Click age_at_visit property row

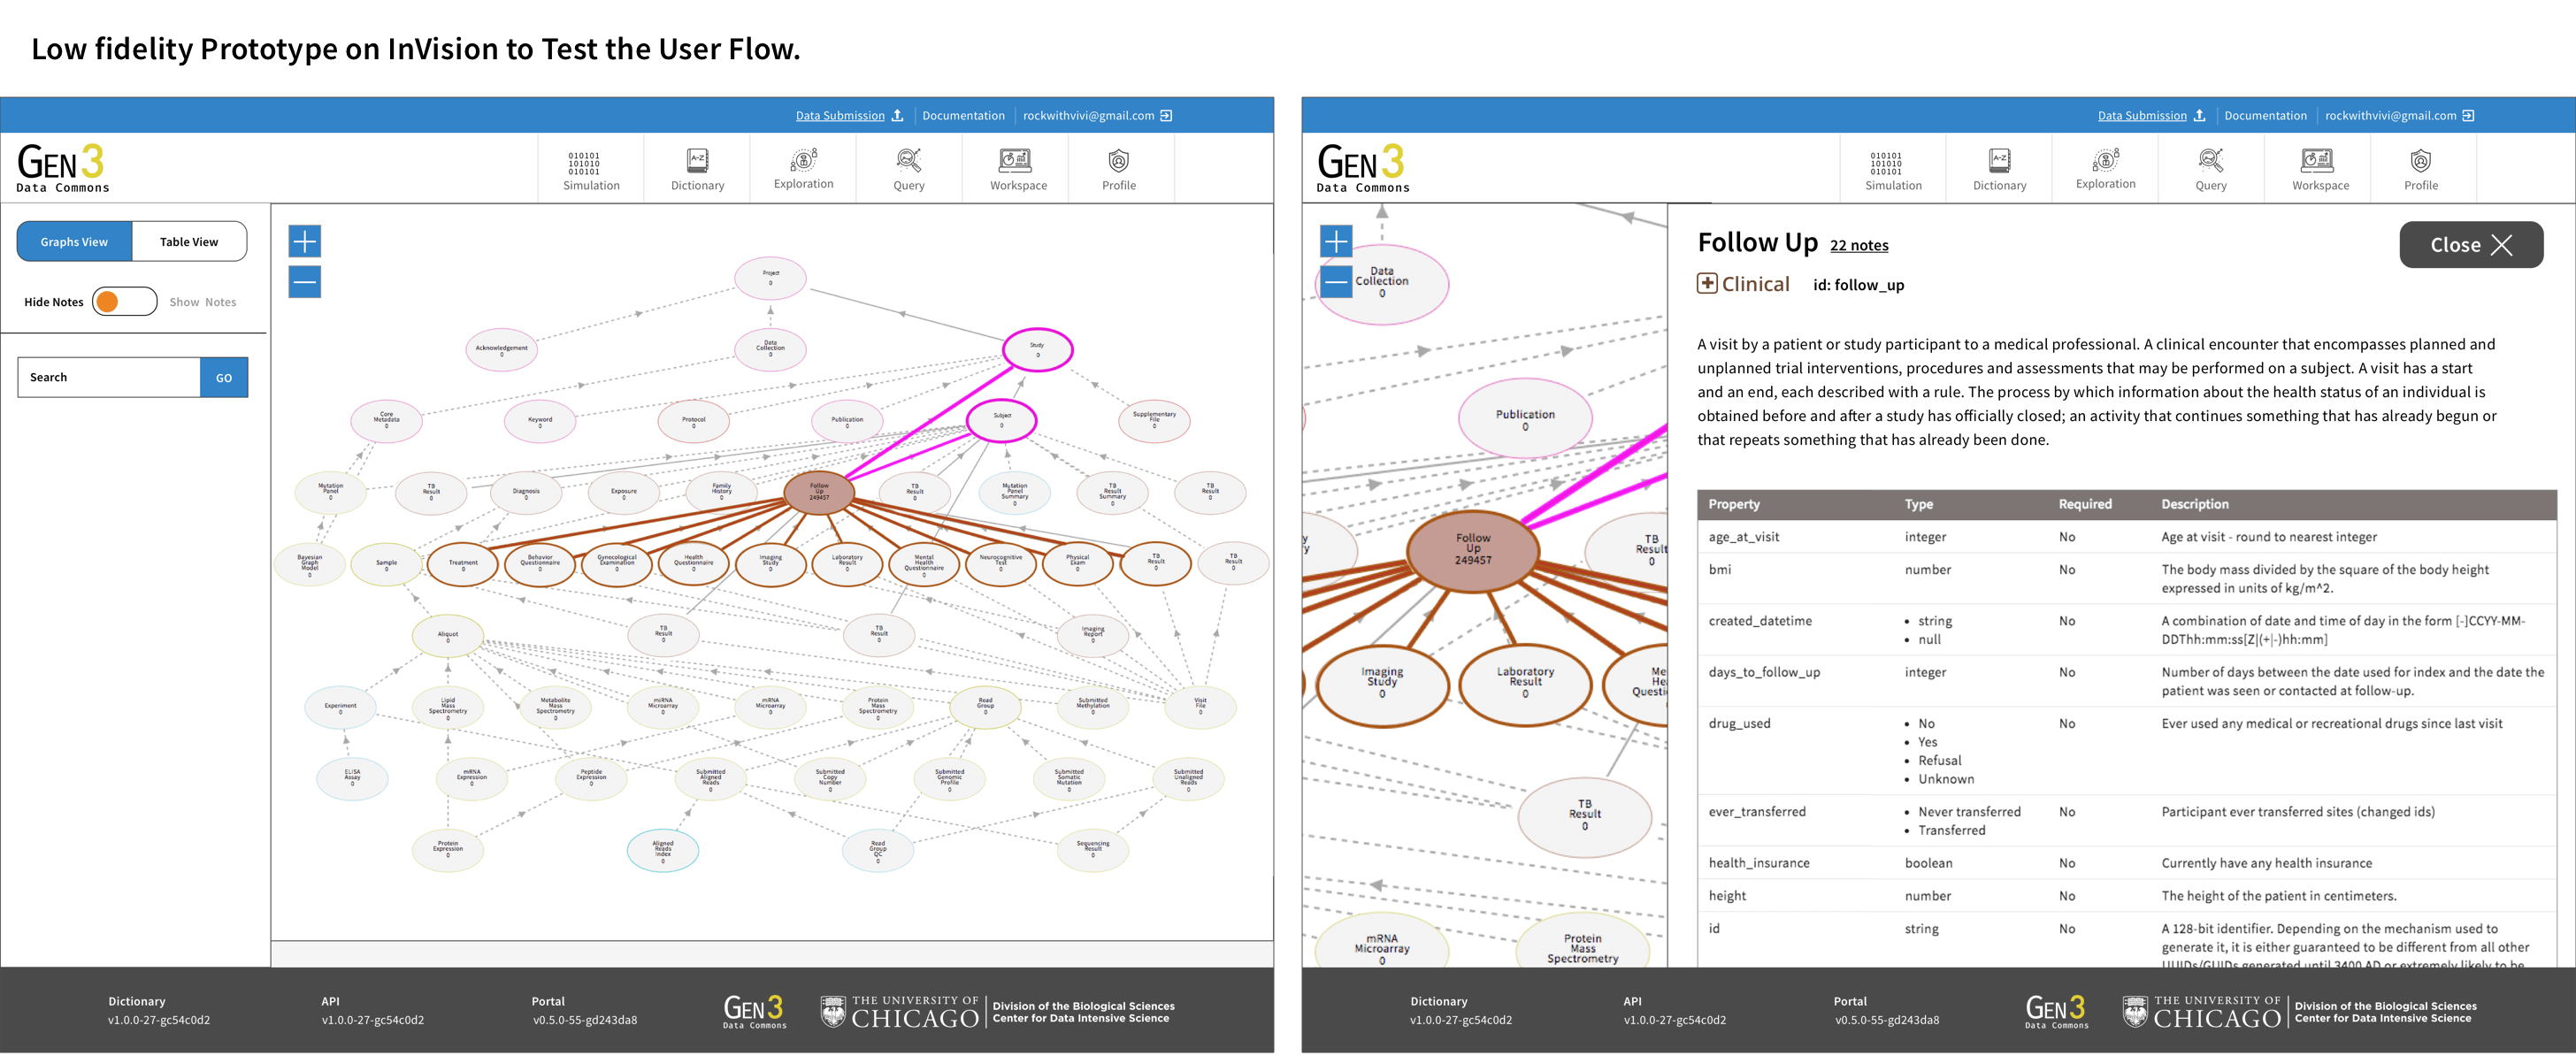click(x=2127, y=537)
